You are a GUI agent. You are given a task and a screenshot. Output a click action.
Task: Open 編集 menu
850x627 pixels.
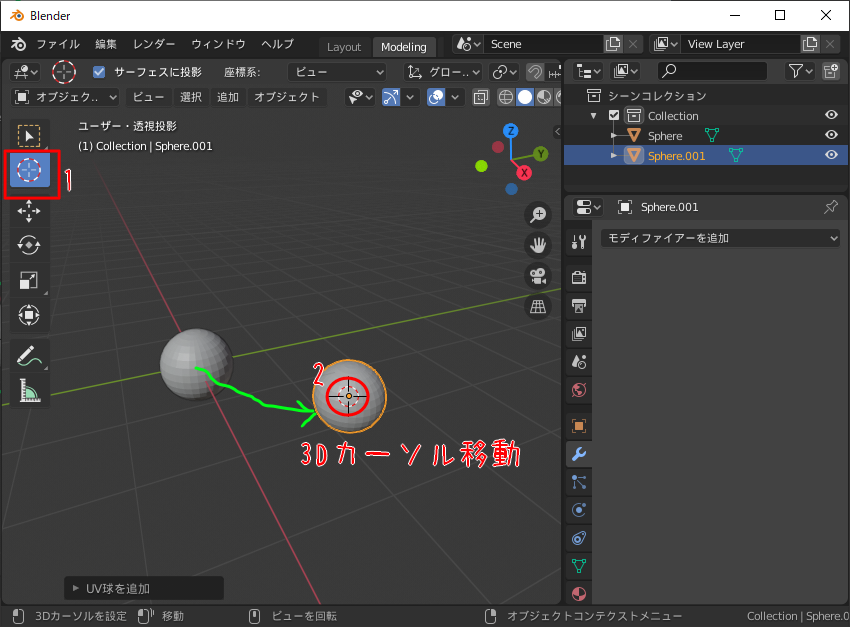click(106, 44)
